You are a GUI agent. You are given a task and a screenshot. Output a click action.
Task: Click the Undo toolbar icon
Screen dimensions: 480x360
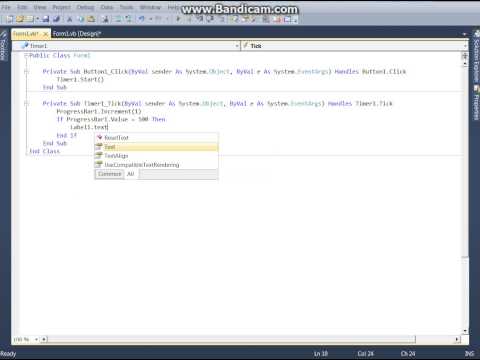coord(142,19)
